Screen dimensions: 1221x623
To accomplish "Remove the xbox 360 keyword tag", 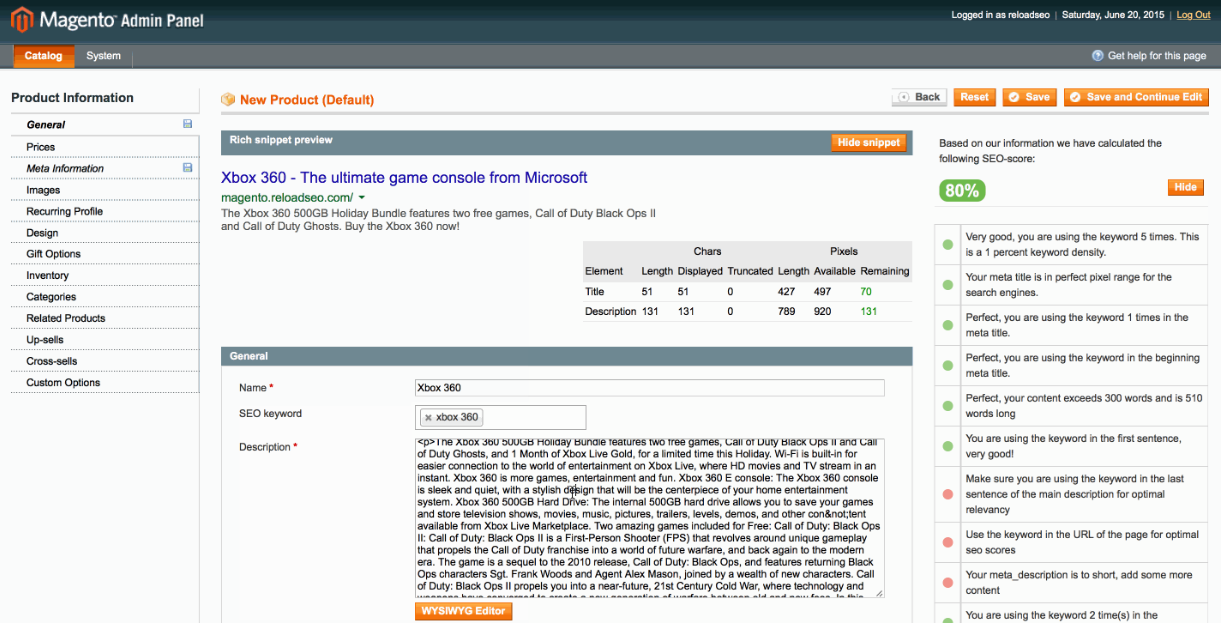I will tap(428, 417).
